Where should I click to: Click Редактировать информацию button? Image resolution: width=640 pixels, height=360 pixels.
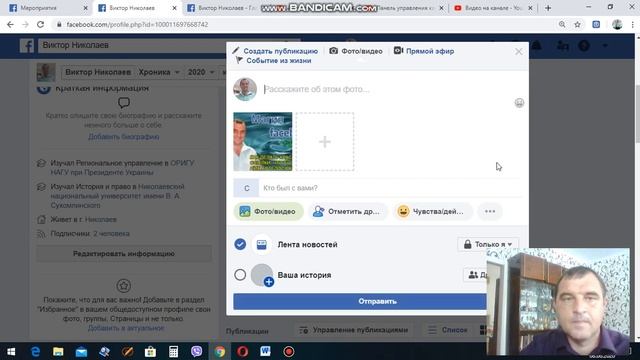click(124, 253)
